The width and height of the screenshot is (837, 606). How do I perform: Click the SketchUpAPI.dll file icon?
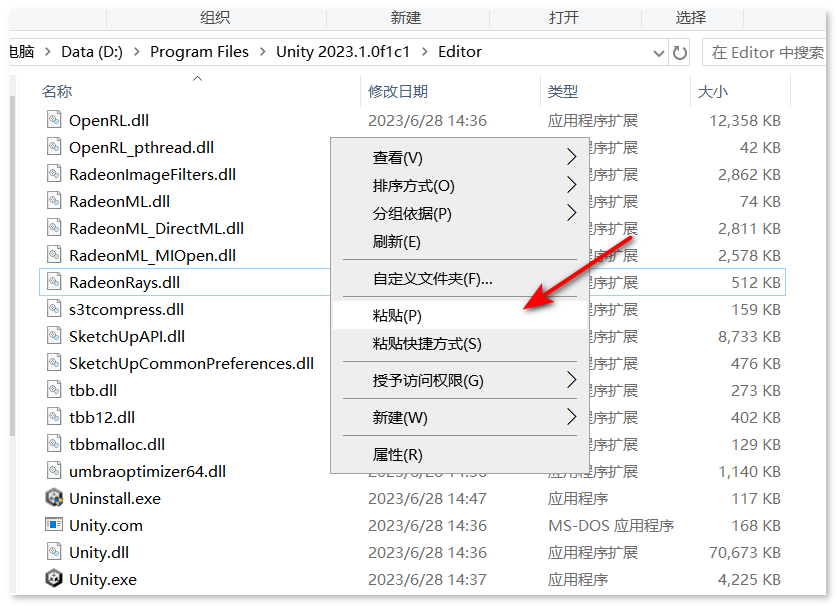pyautogui.click(x=54, y=335)
